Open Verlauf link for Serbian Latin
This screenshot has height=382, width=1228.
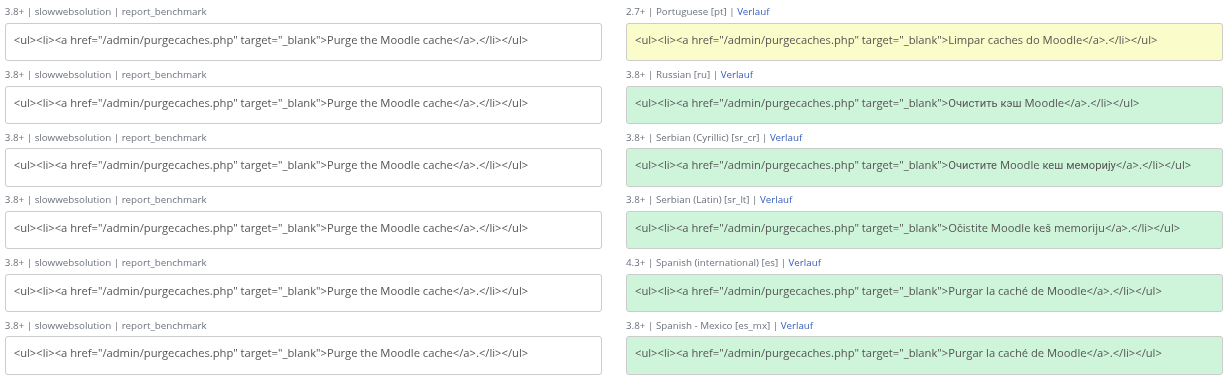coord(776,200)
